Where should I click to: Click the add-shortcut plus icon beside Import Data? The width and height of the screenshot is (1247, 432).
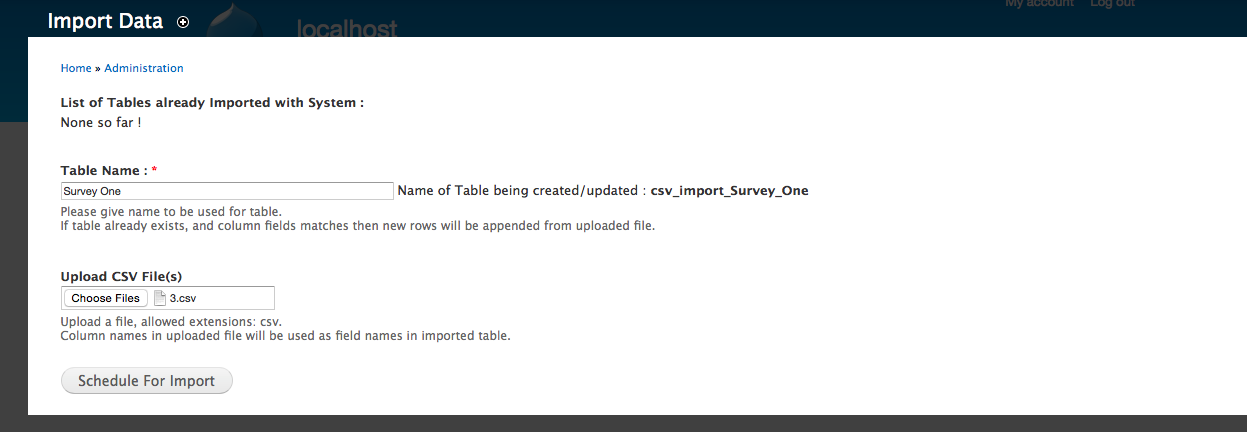click(183, 22)
